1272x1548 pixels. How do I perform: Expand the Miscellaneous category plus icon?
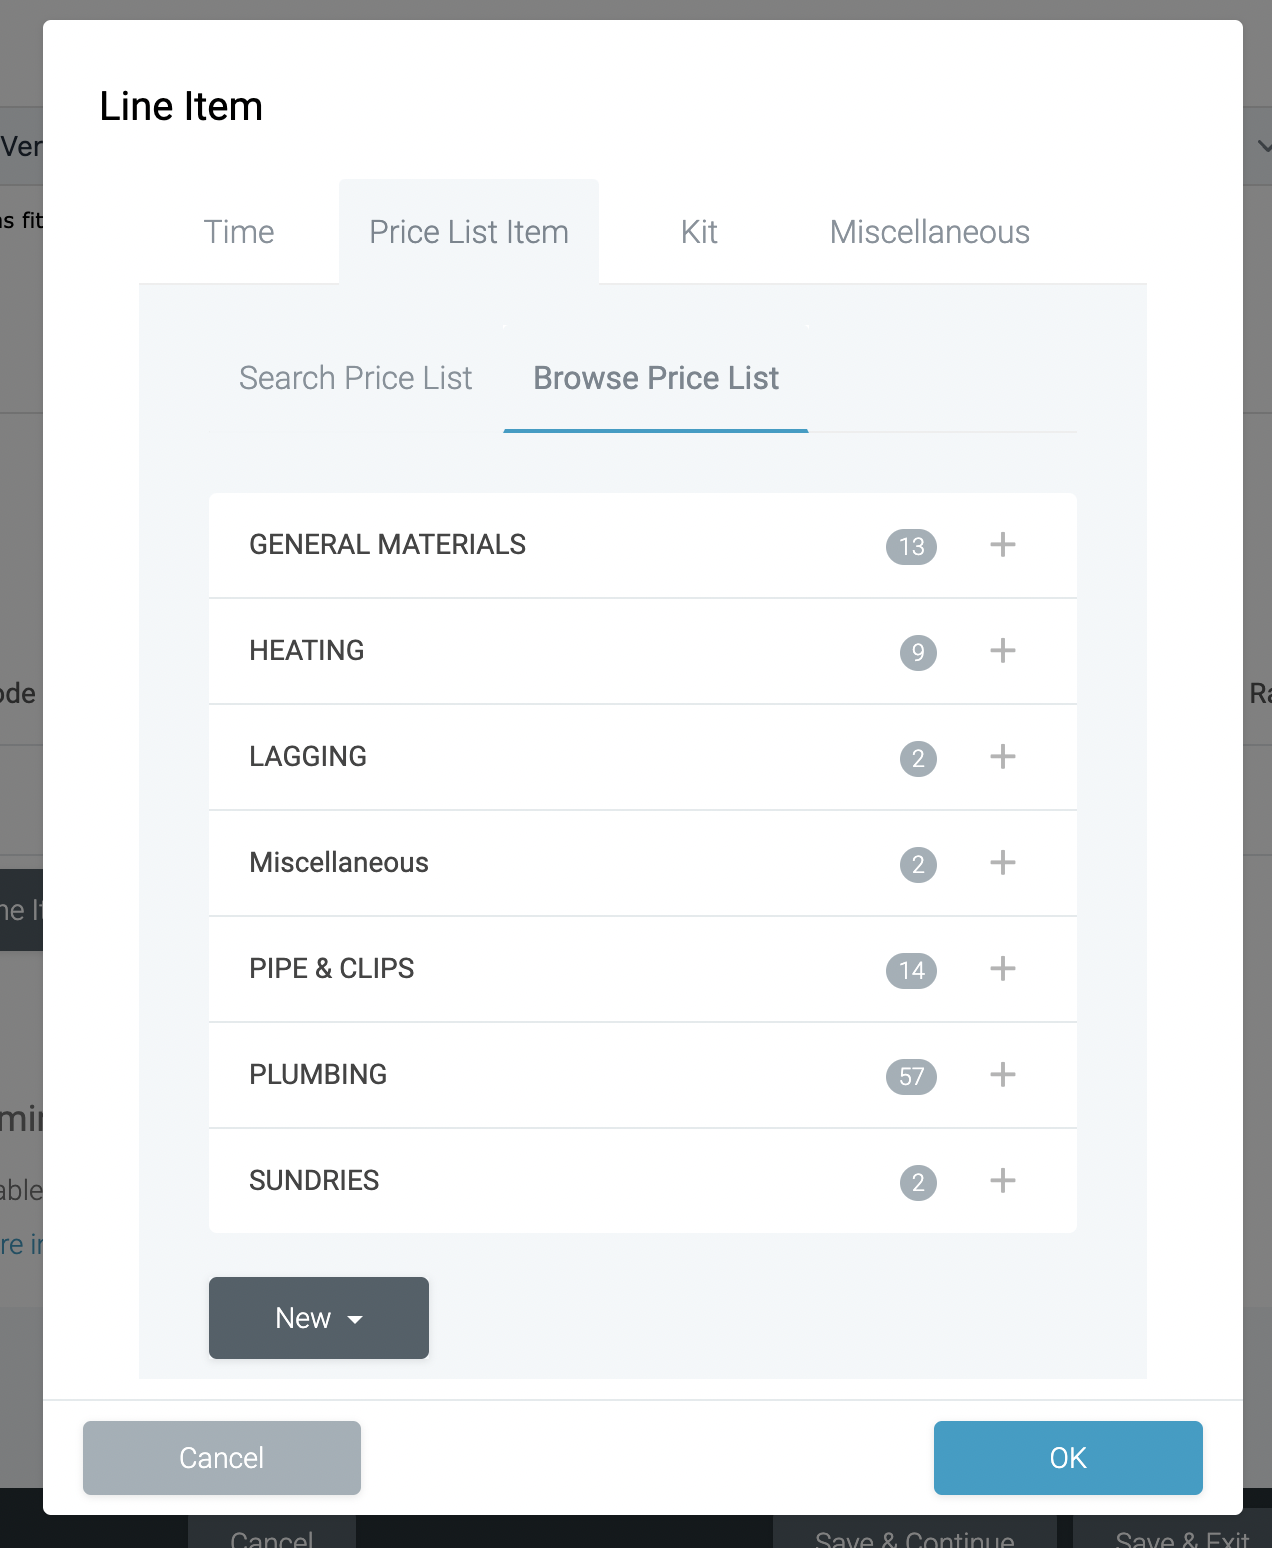[x=1002, y=863]
